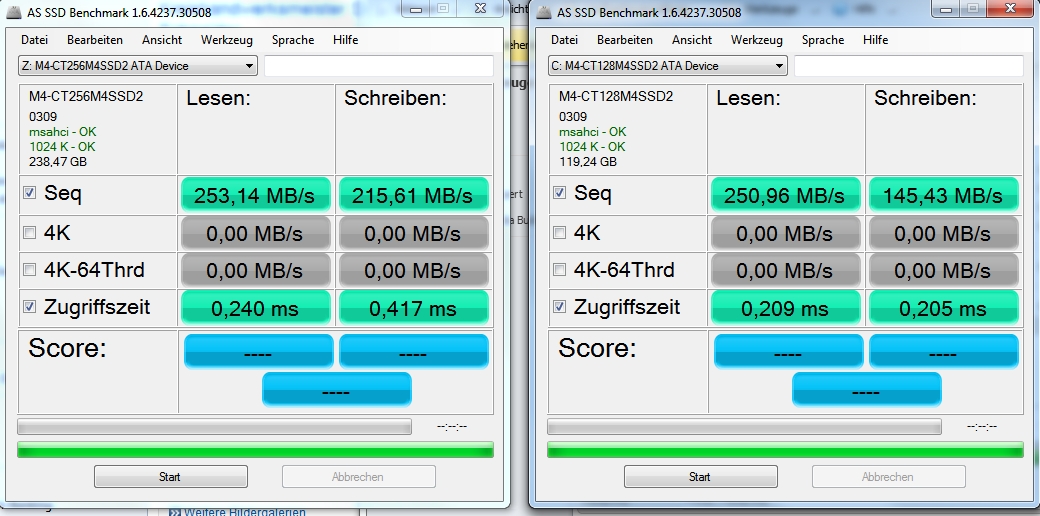Screen dimensions: 1040x516
Task: Click Abbrechen button in the right window
Action: [x=888, y=476]
